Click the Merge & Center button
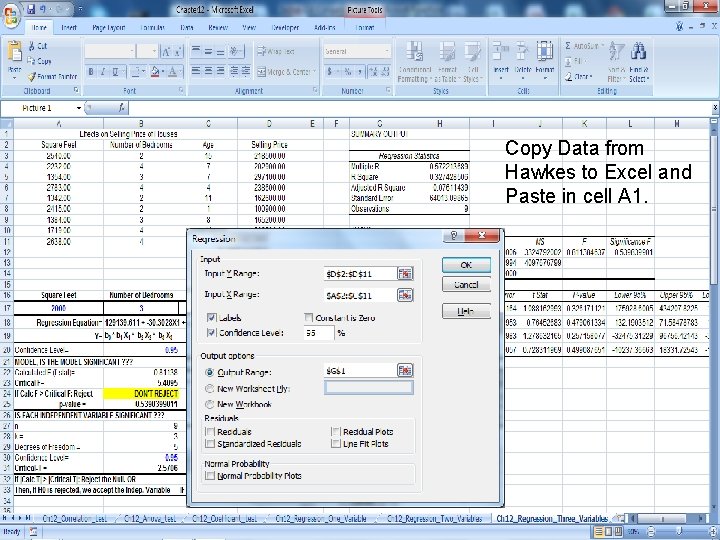This screenshot has width=720, height=540. (x=286, y=72)
